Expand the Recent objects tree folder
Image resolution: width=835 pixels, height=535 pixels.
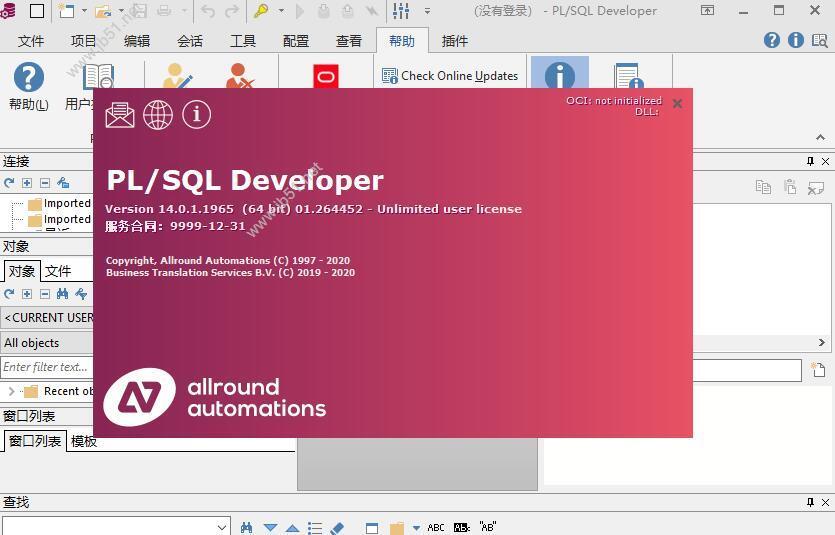[x=11, y=391]
